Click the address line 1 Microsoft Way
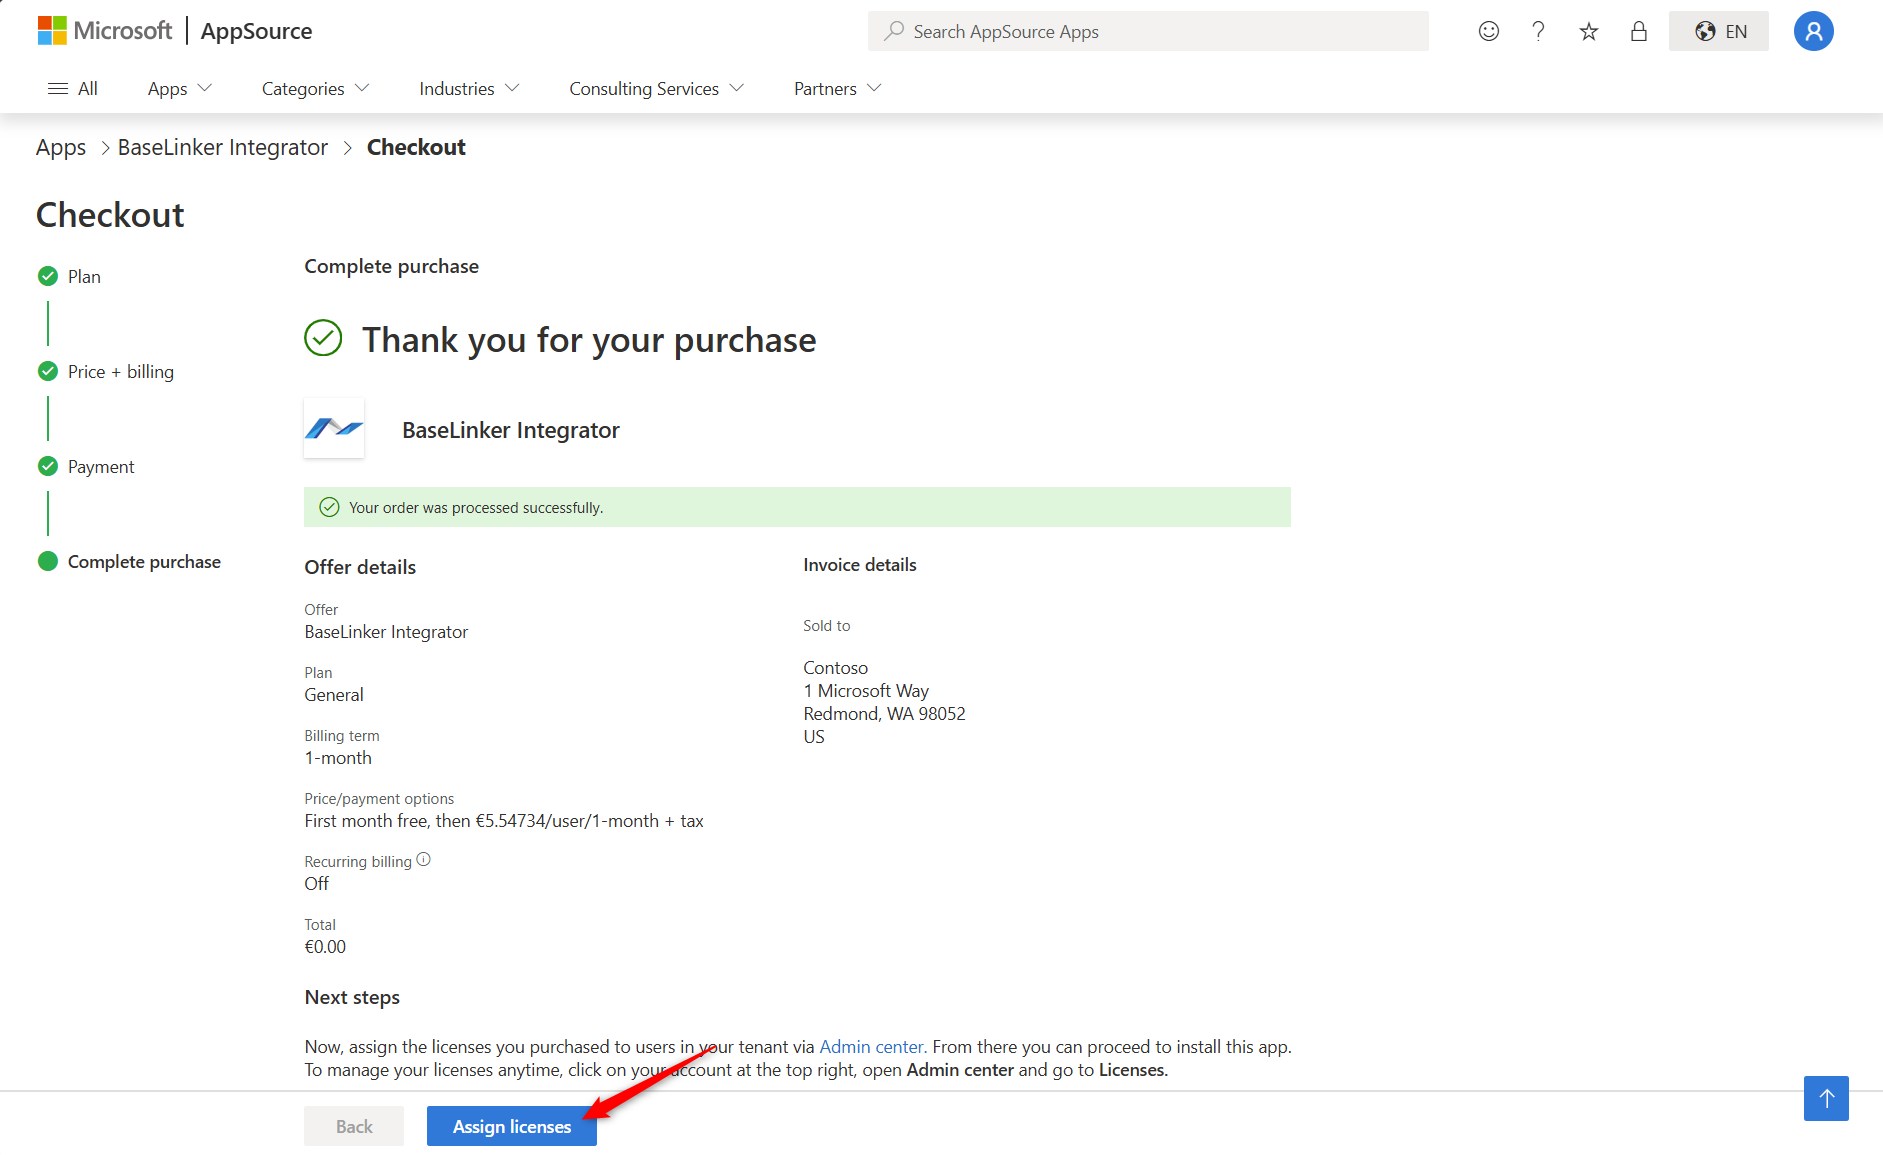This screenshot has height=1155, width=1883. point(866,690)
